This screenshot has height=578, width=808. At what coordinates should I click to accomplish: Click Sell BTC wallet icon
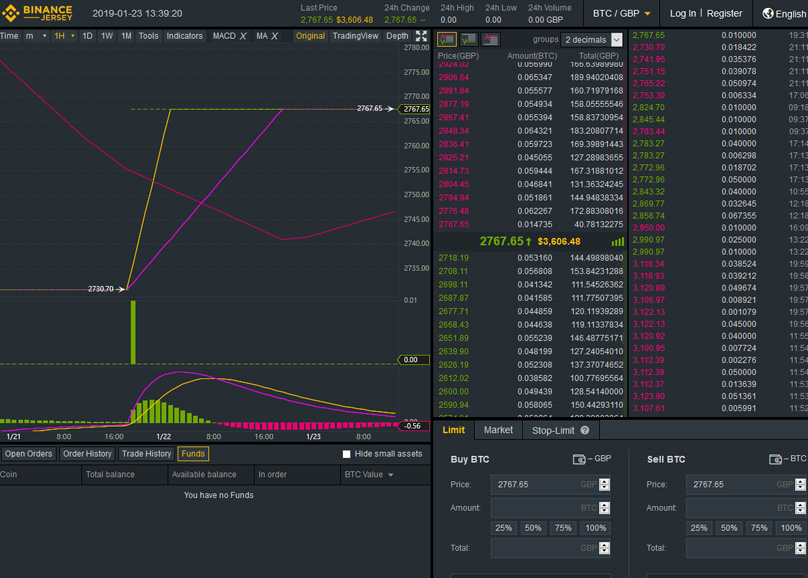[775, 459]
